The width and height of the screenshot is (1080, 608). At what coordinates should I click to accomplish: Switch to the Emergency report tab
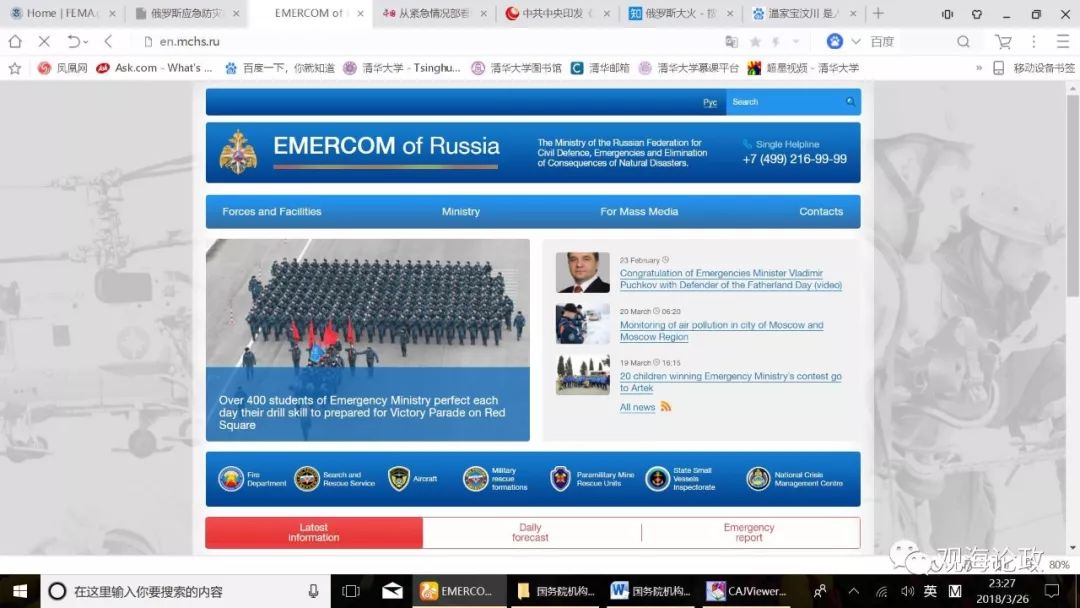coord(749,533)
